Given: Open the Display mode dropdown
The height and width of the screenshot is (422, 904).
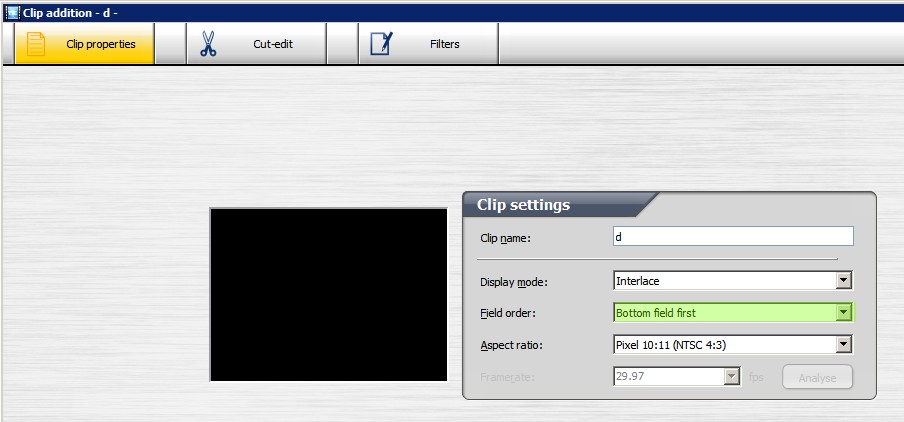Looking at the screenshot, I should point(844,281).
